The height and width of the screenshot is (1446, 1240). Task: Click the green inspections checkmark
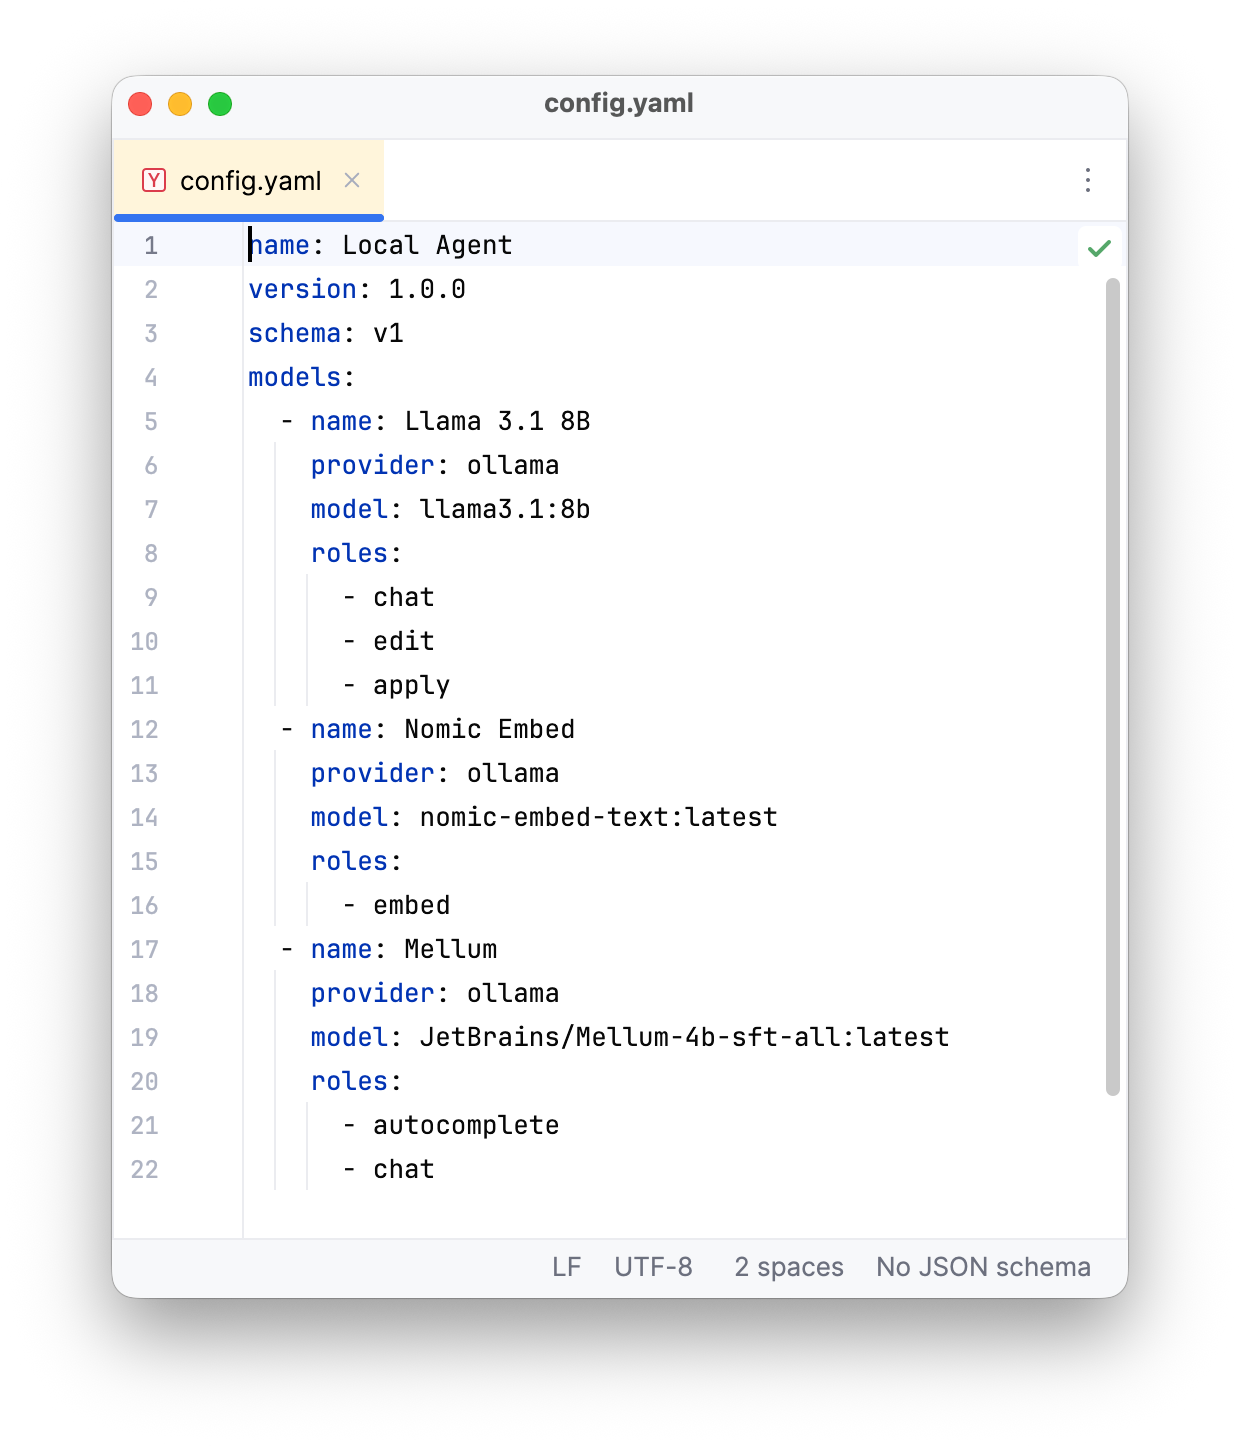point(1099,247)
